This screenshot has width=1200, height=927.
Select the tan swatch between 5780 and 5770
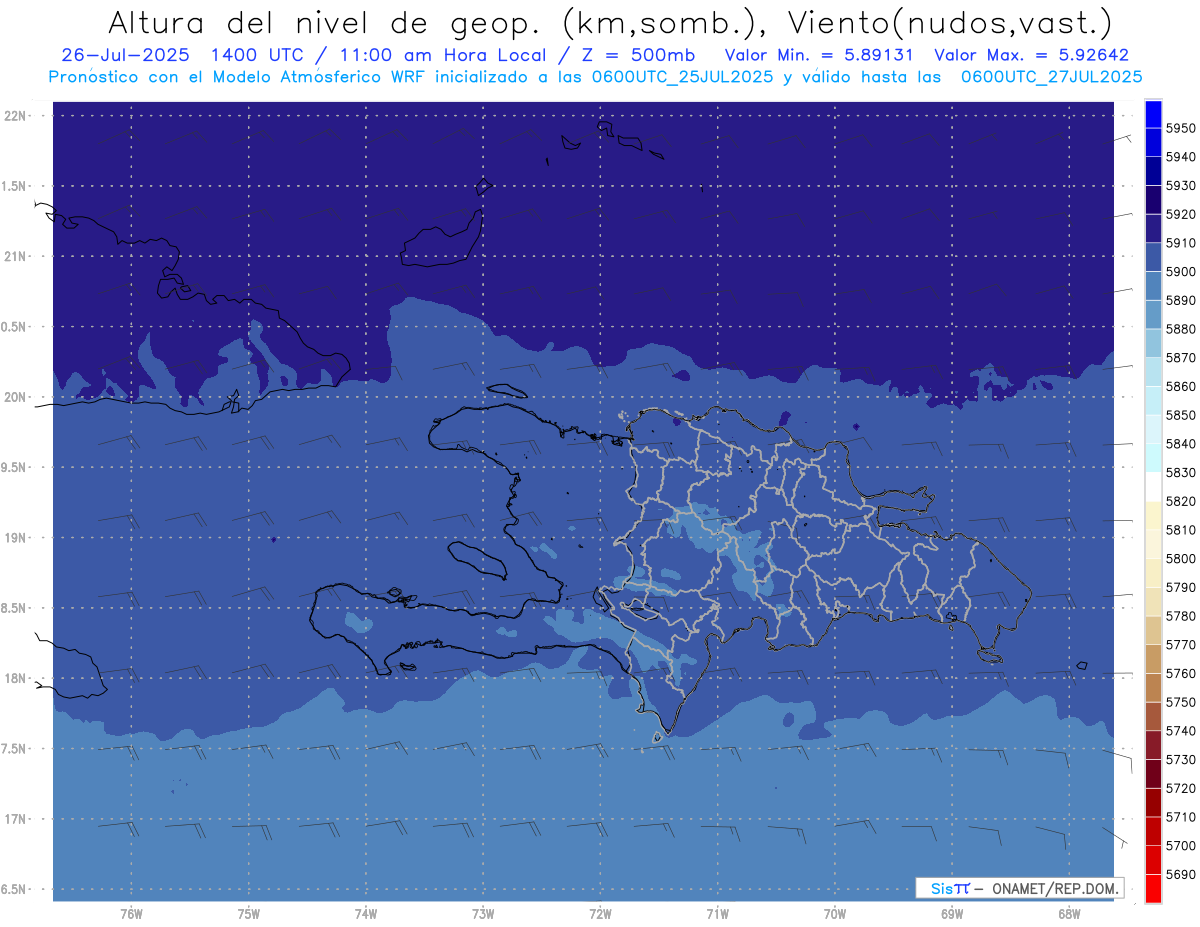click(1153, 630)
